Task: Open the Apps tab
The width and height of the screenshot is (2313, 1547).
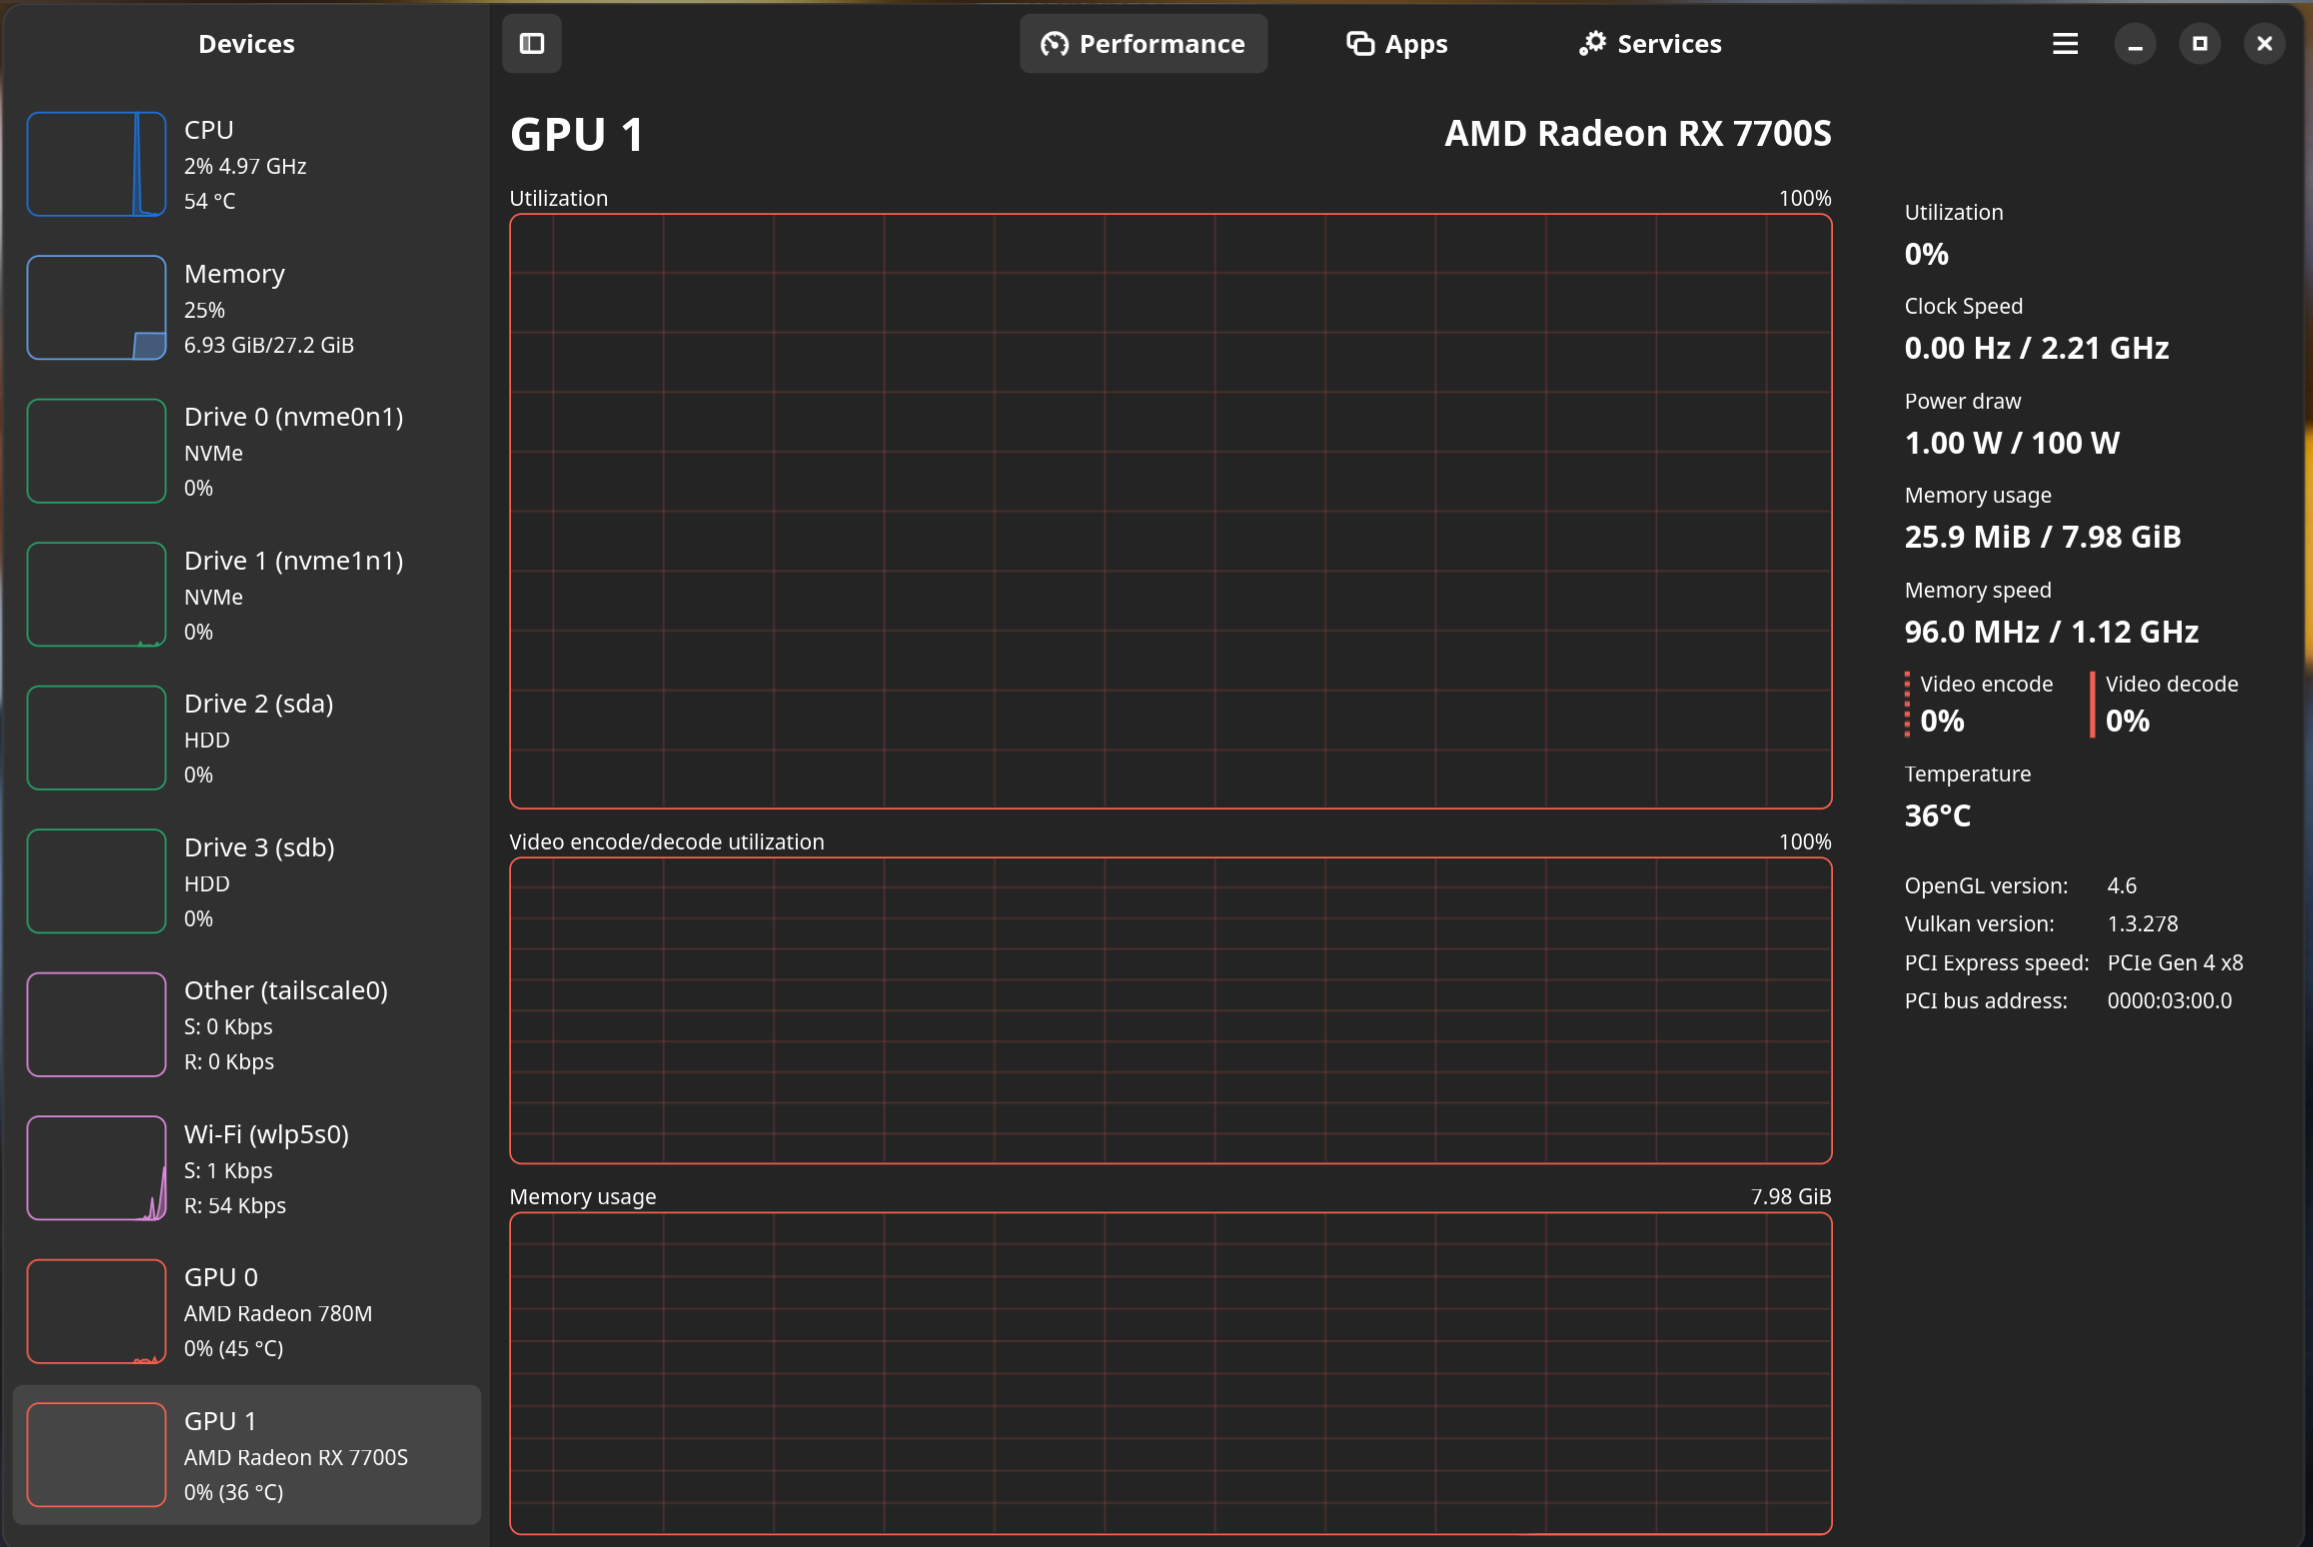Action: click(x=1396, y=43)
